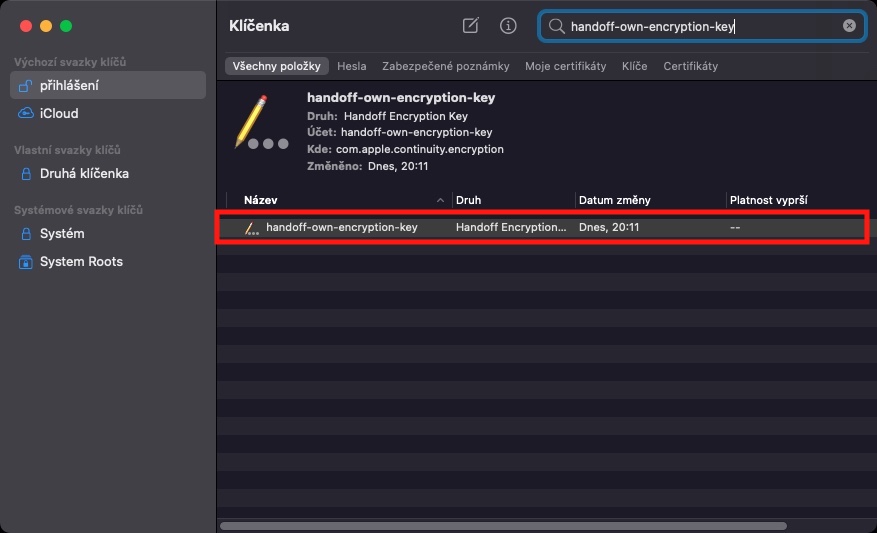Screen dimensions: 877x533
Task: Click the magnifying glass search icon
Action: click(558, 27)
